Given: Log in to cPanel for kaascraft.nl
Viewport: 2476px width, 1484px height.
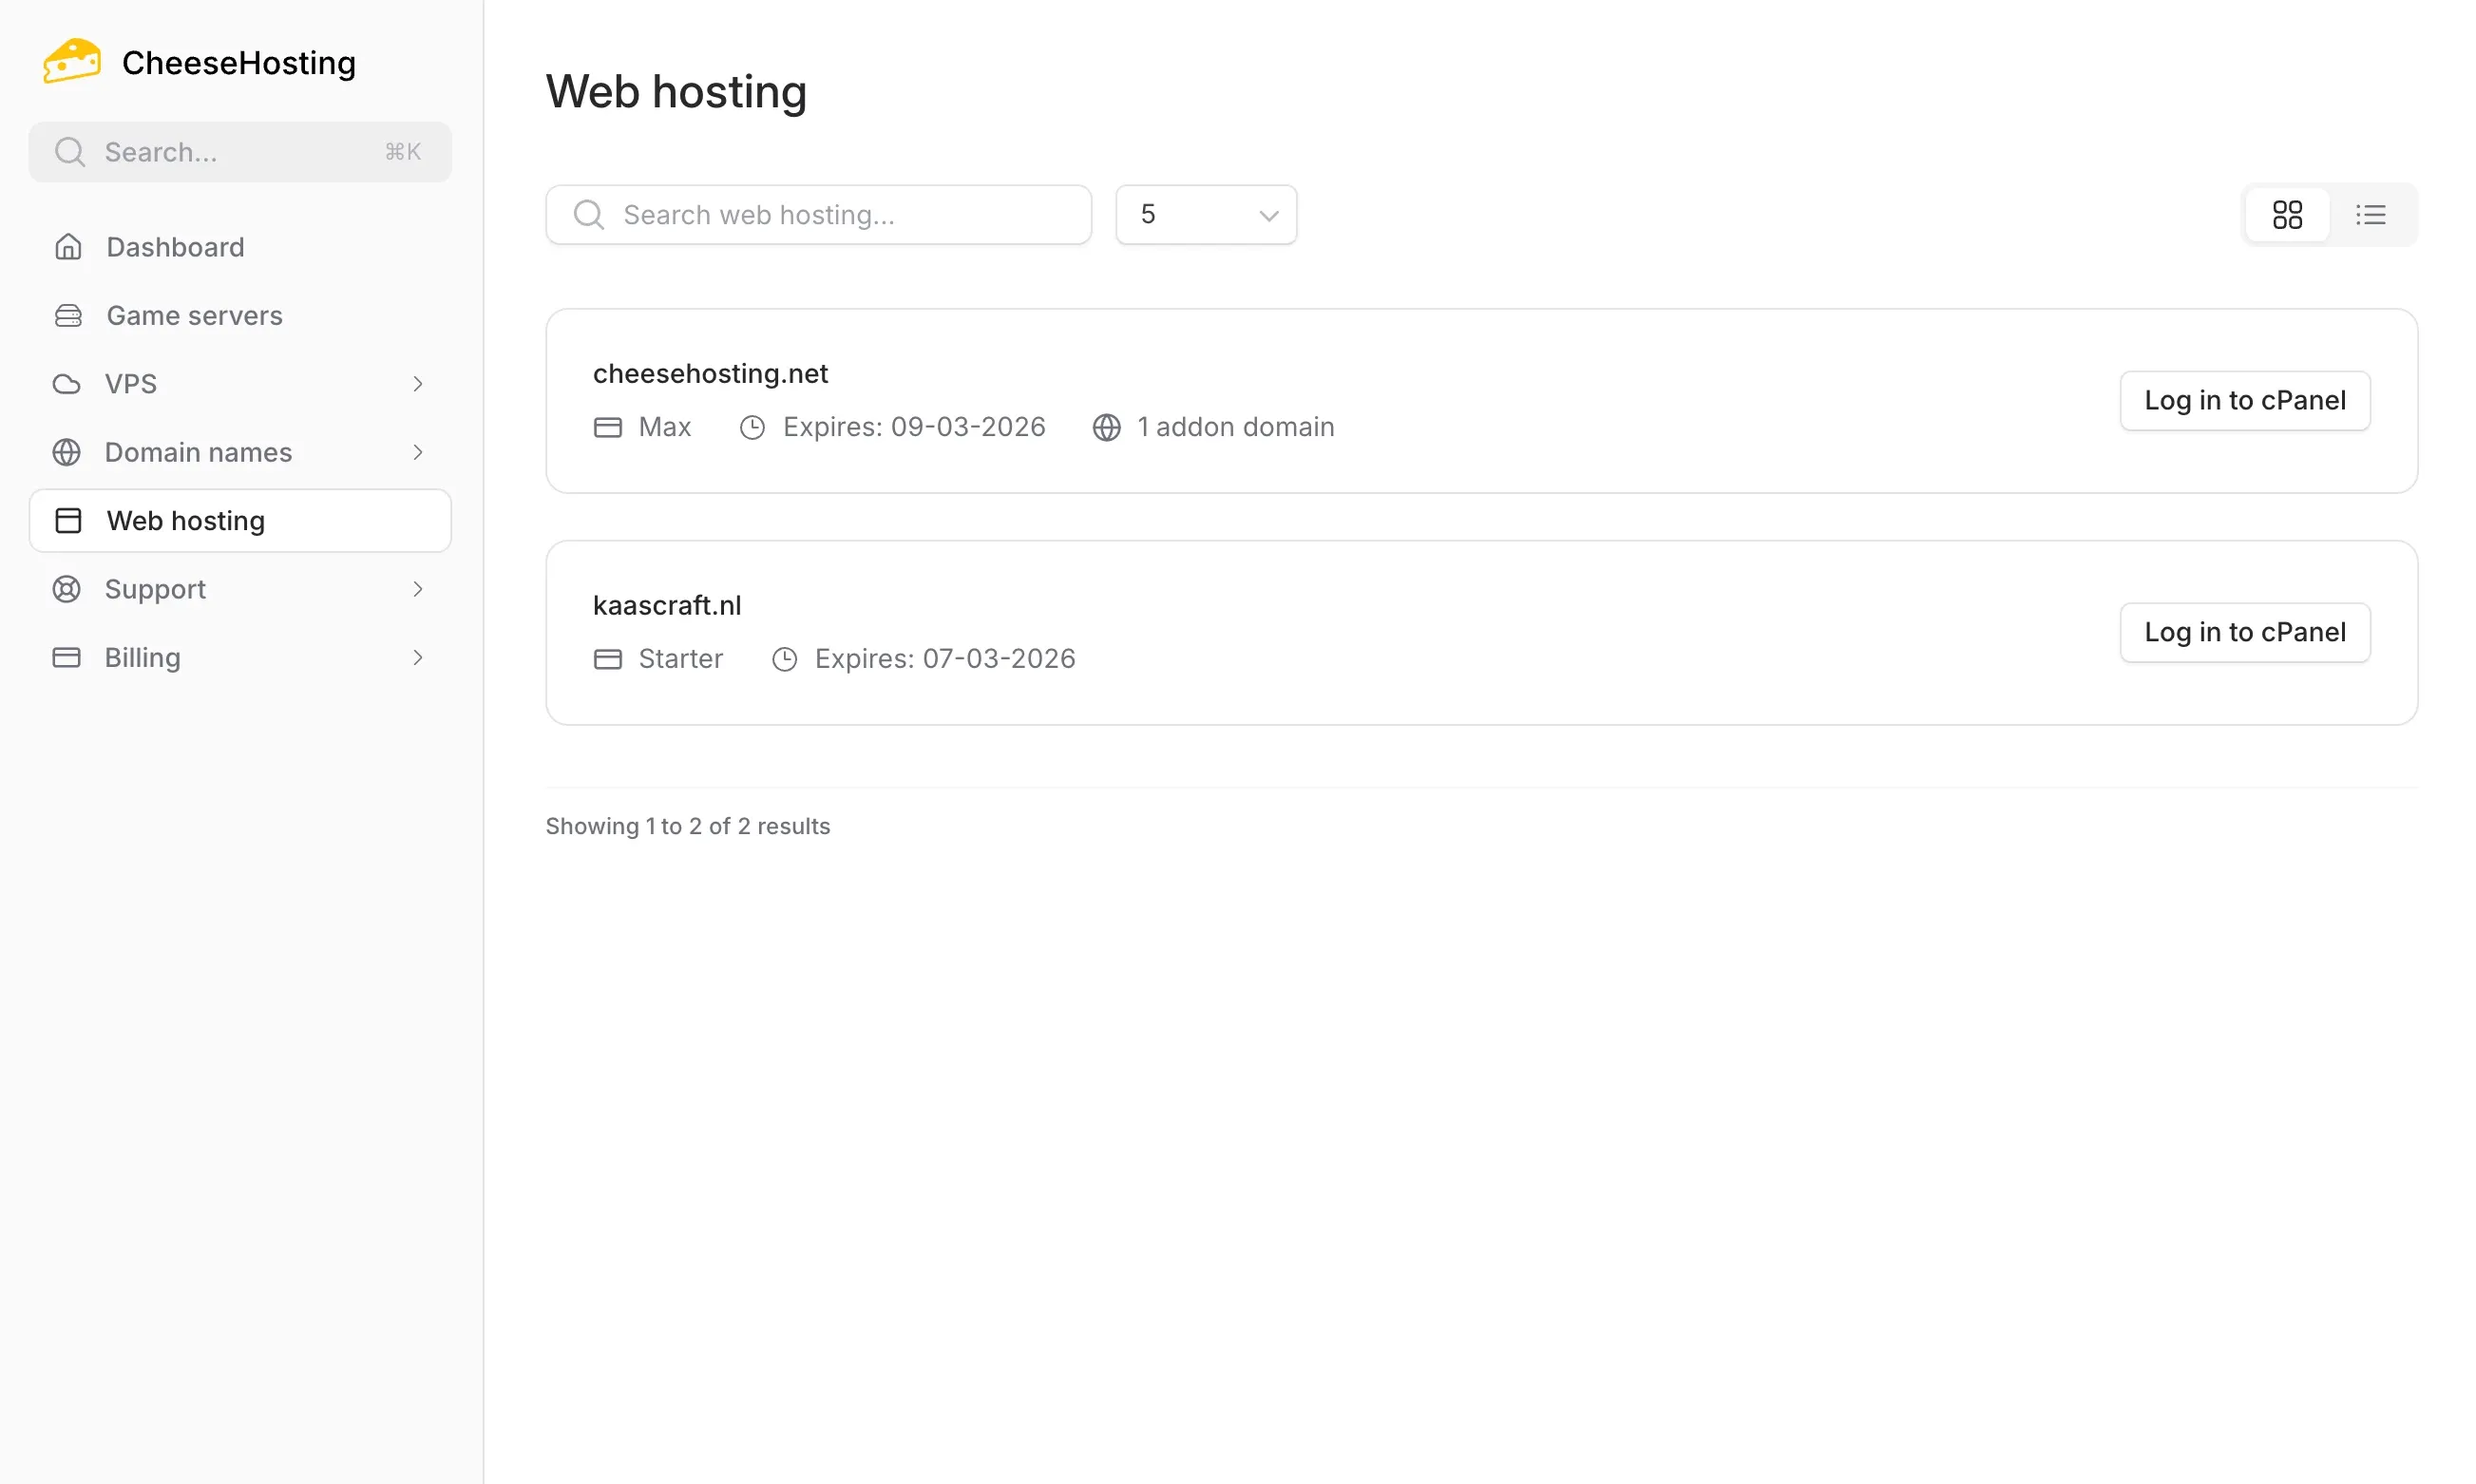Looking at the screenshot, I should tap(2244, 632).
